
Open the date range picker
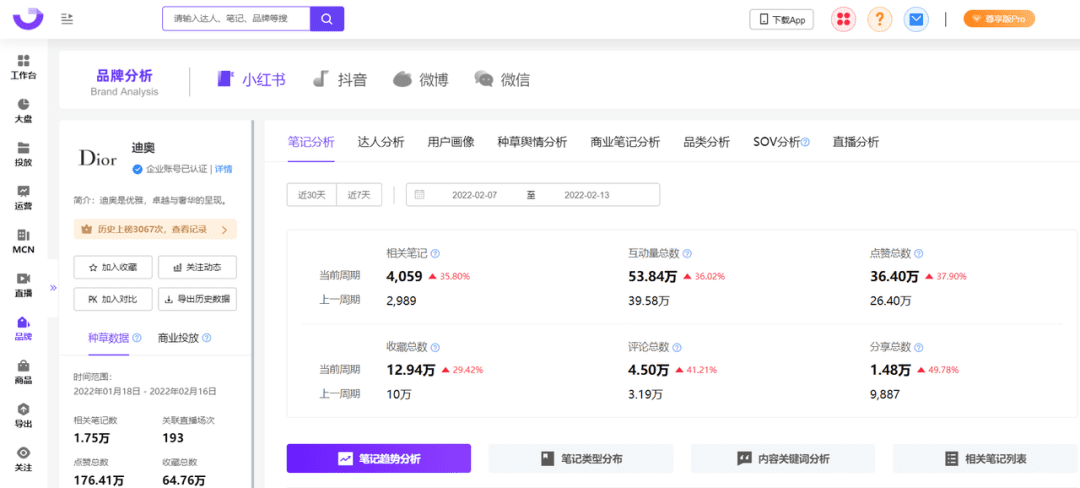click(x=532, y=195)
